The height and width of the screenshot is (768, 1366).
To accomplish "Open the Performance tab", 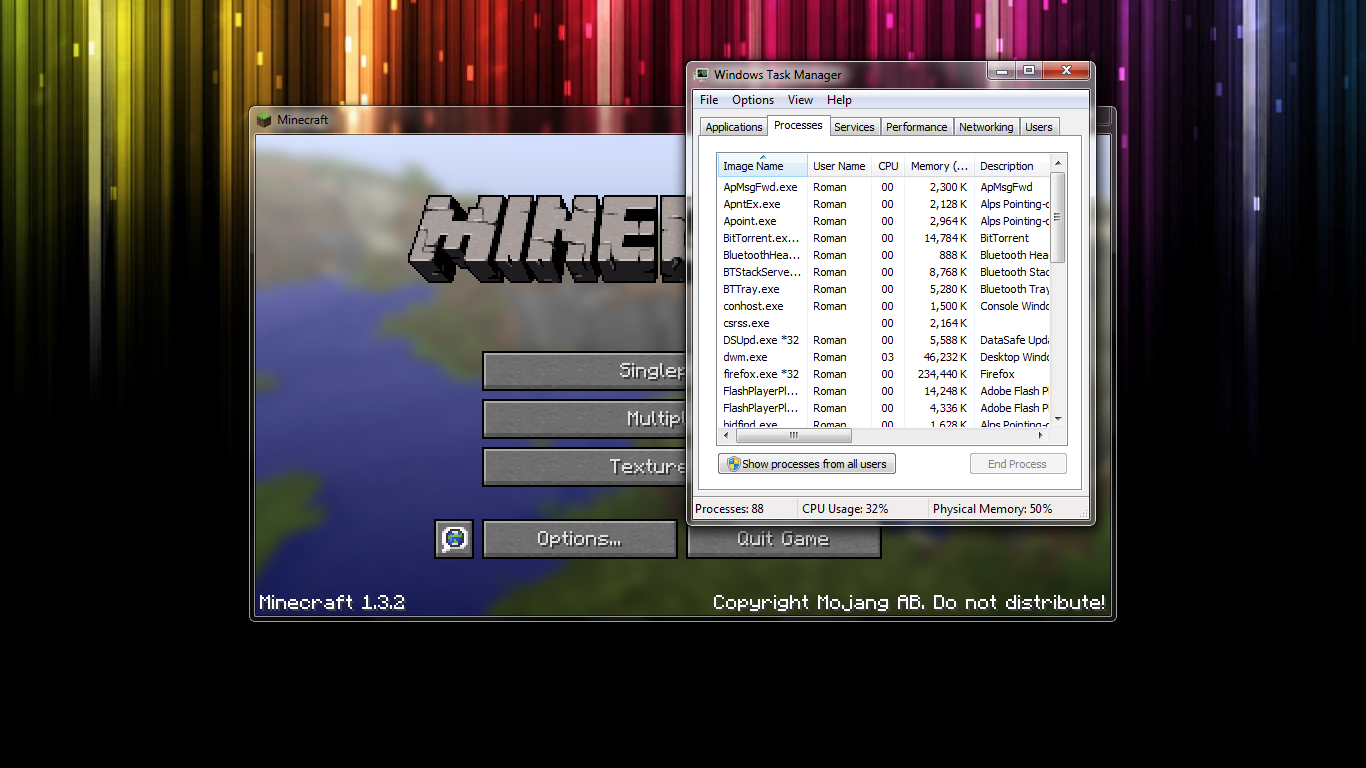I will click(x=916, y=127).
